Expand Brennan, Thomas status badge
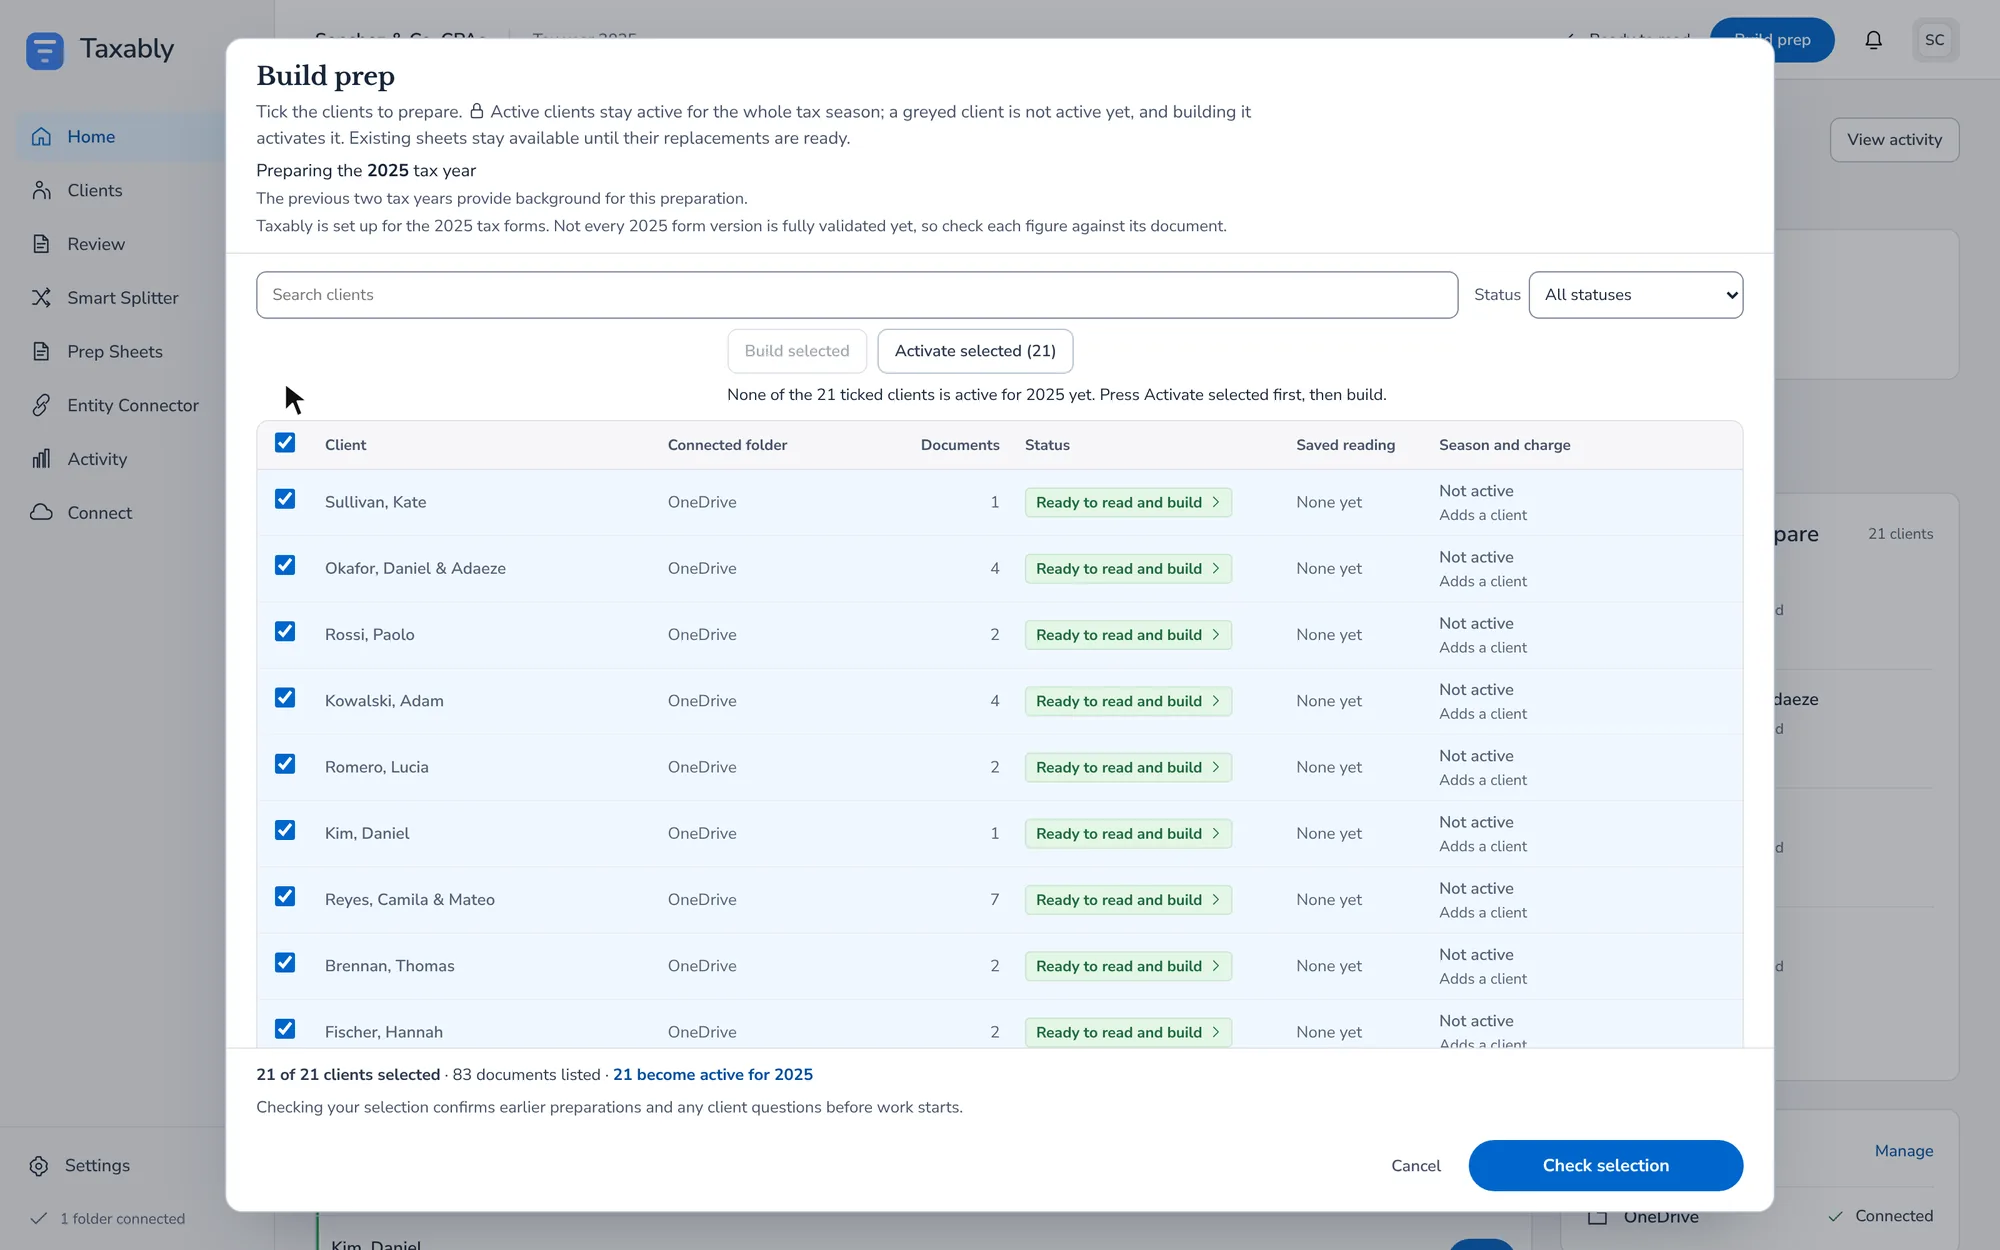Viewport: 2000px width, 1250px height. [x=1128, y=966]
